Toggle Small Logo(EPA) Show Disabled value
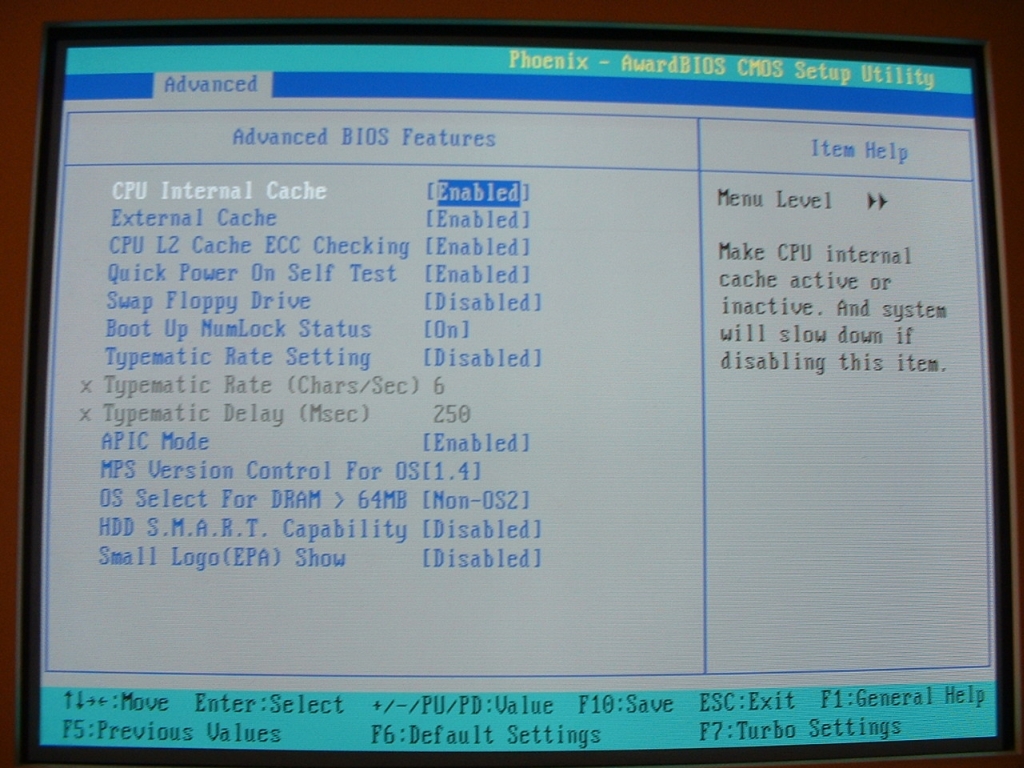Viewport: 1024px width, 768px height. [x=482, y=558]
